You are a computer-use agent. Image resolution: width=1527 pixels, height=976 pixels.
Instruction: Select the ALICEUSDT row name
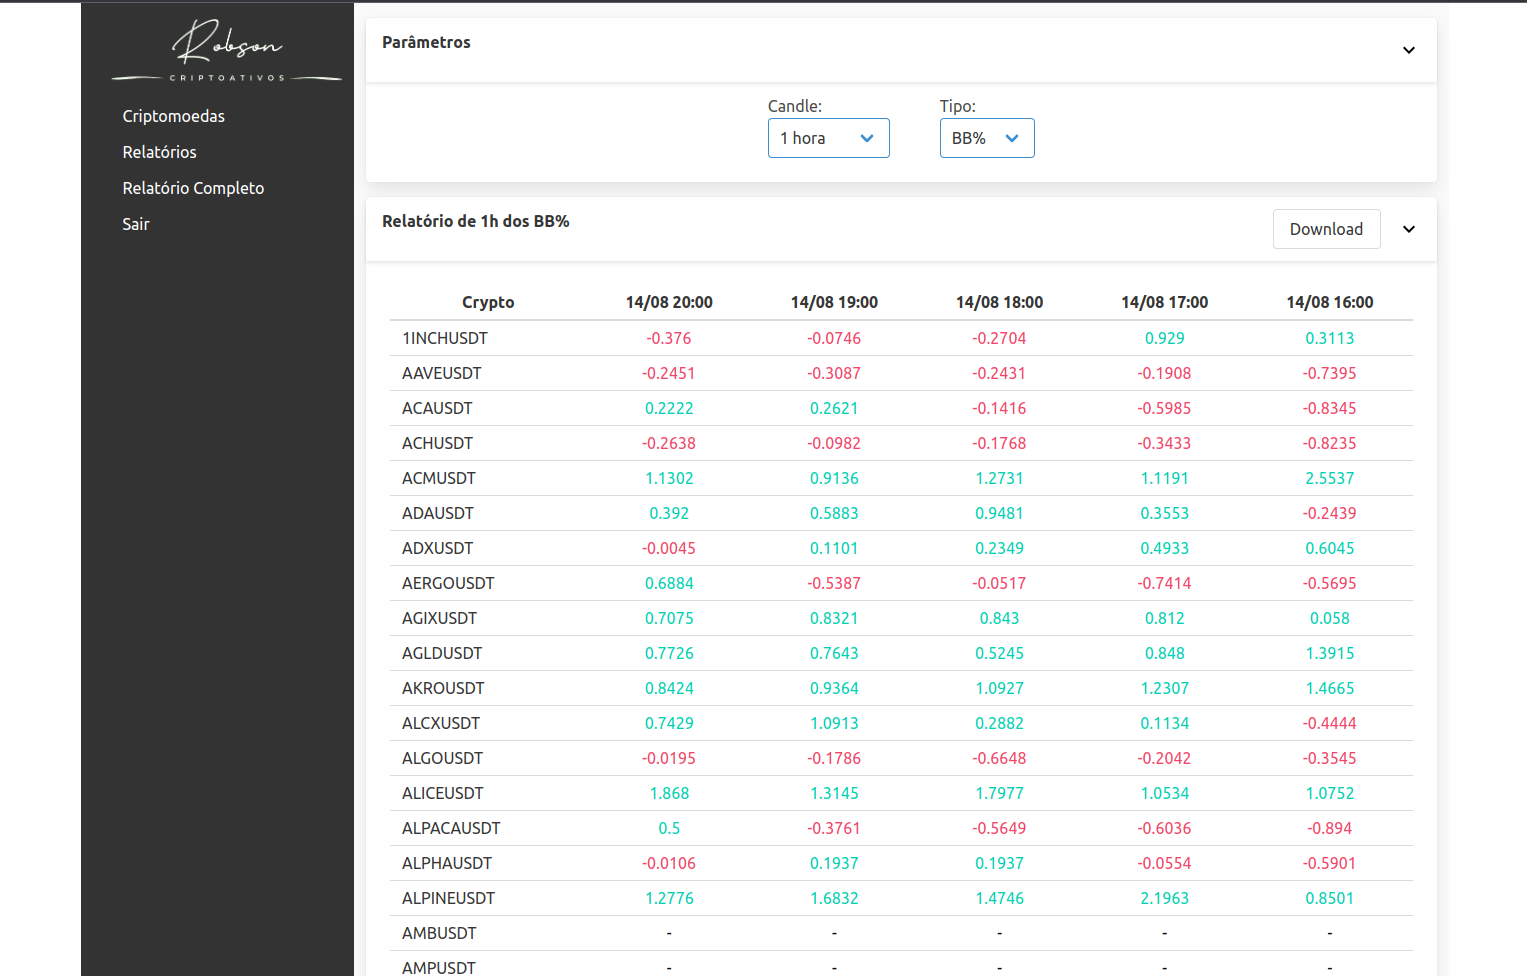(x=443, y=793)
